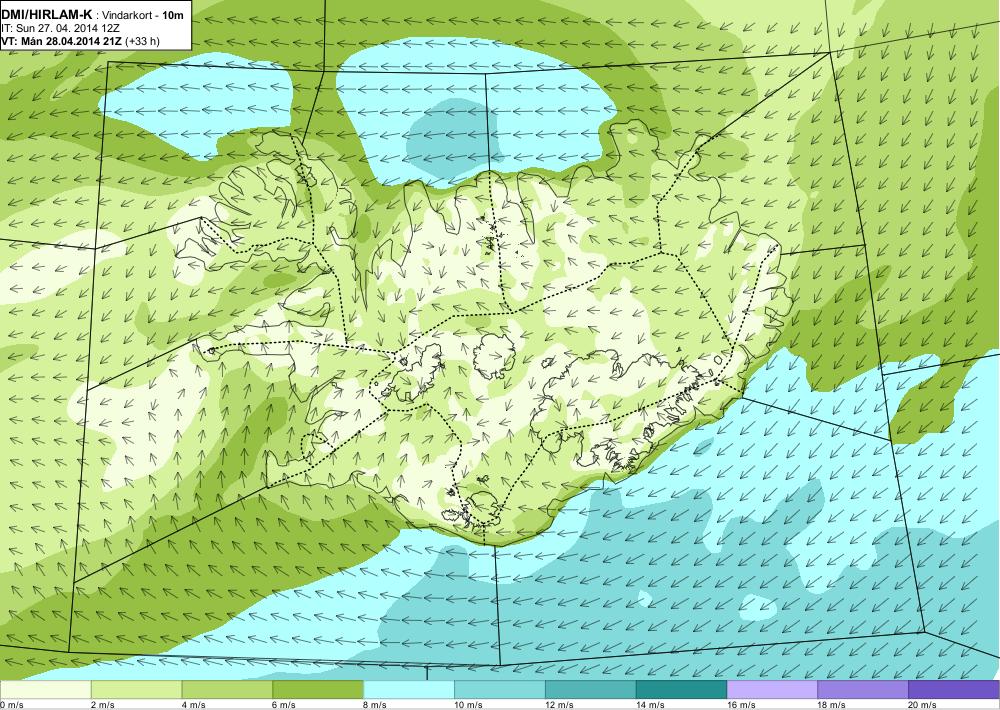Click the 6–8 m/s dark green legend swatch
The image size is (1000, 710).
point(318,690)
